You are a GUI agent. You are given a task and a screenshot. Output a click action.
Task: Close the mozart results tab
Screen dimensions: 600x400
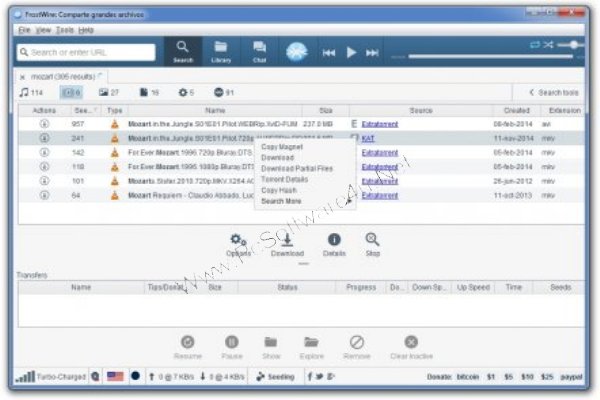tap(22, 77)
